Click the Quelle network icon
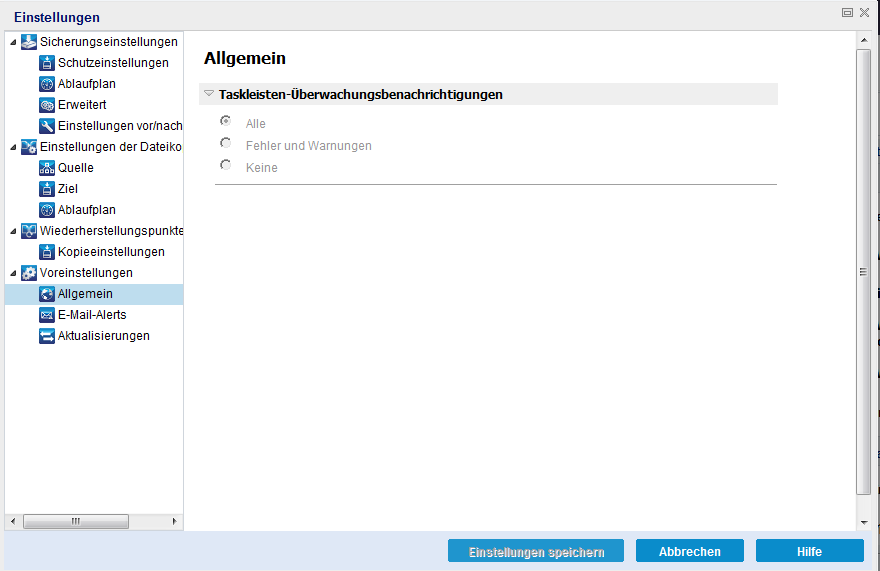880x571 pixels. tap(47, 168)
